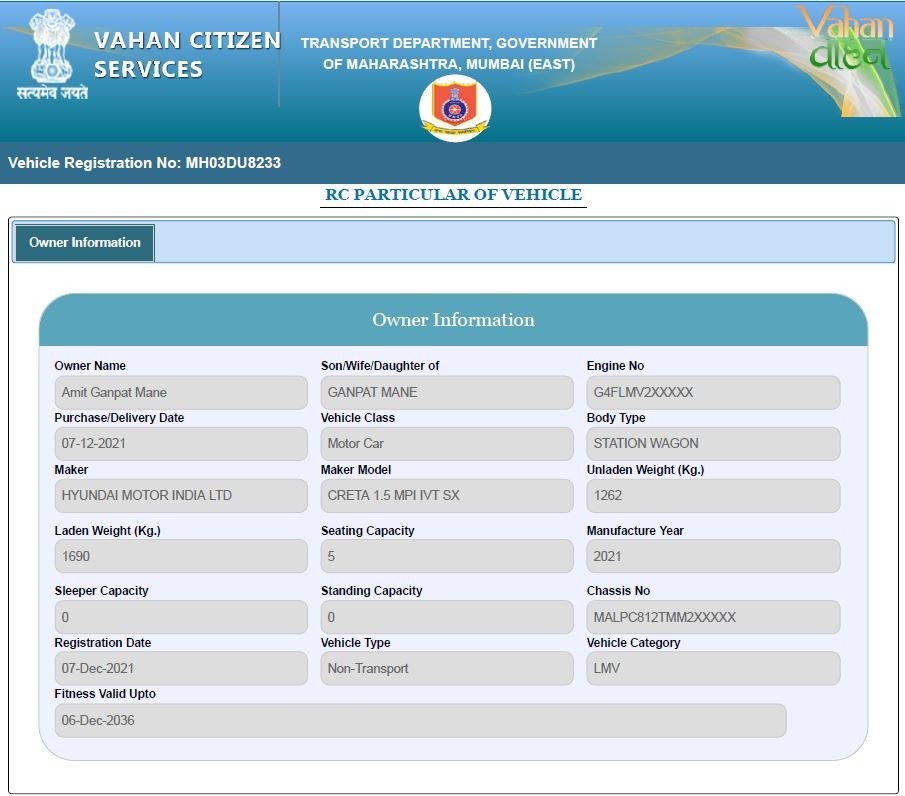This screenshot has width=905, height=796.
Task: Click the Chassis No label
Action: [x=618, y=591]
